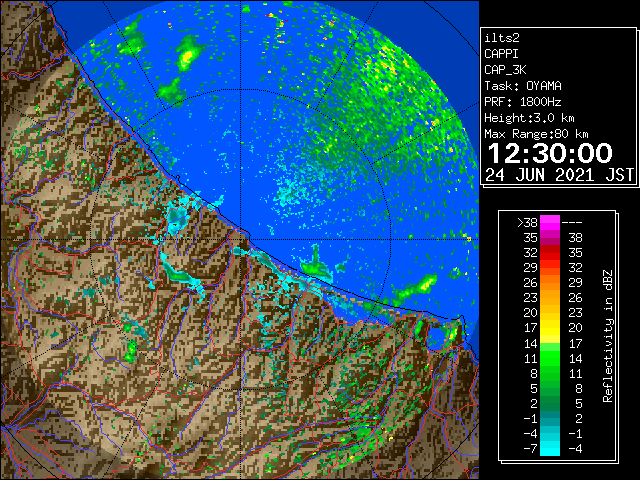Pick the dark green 2–5 dBZ legend band

click(550, 404)
